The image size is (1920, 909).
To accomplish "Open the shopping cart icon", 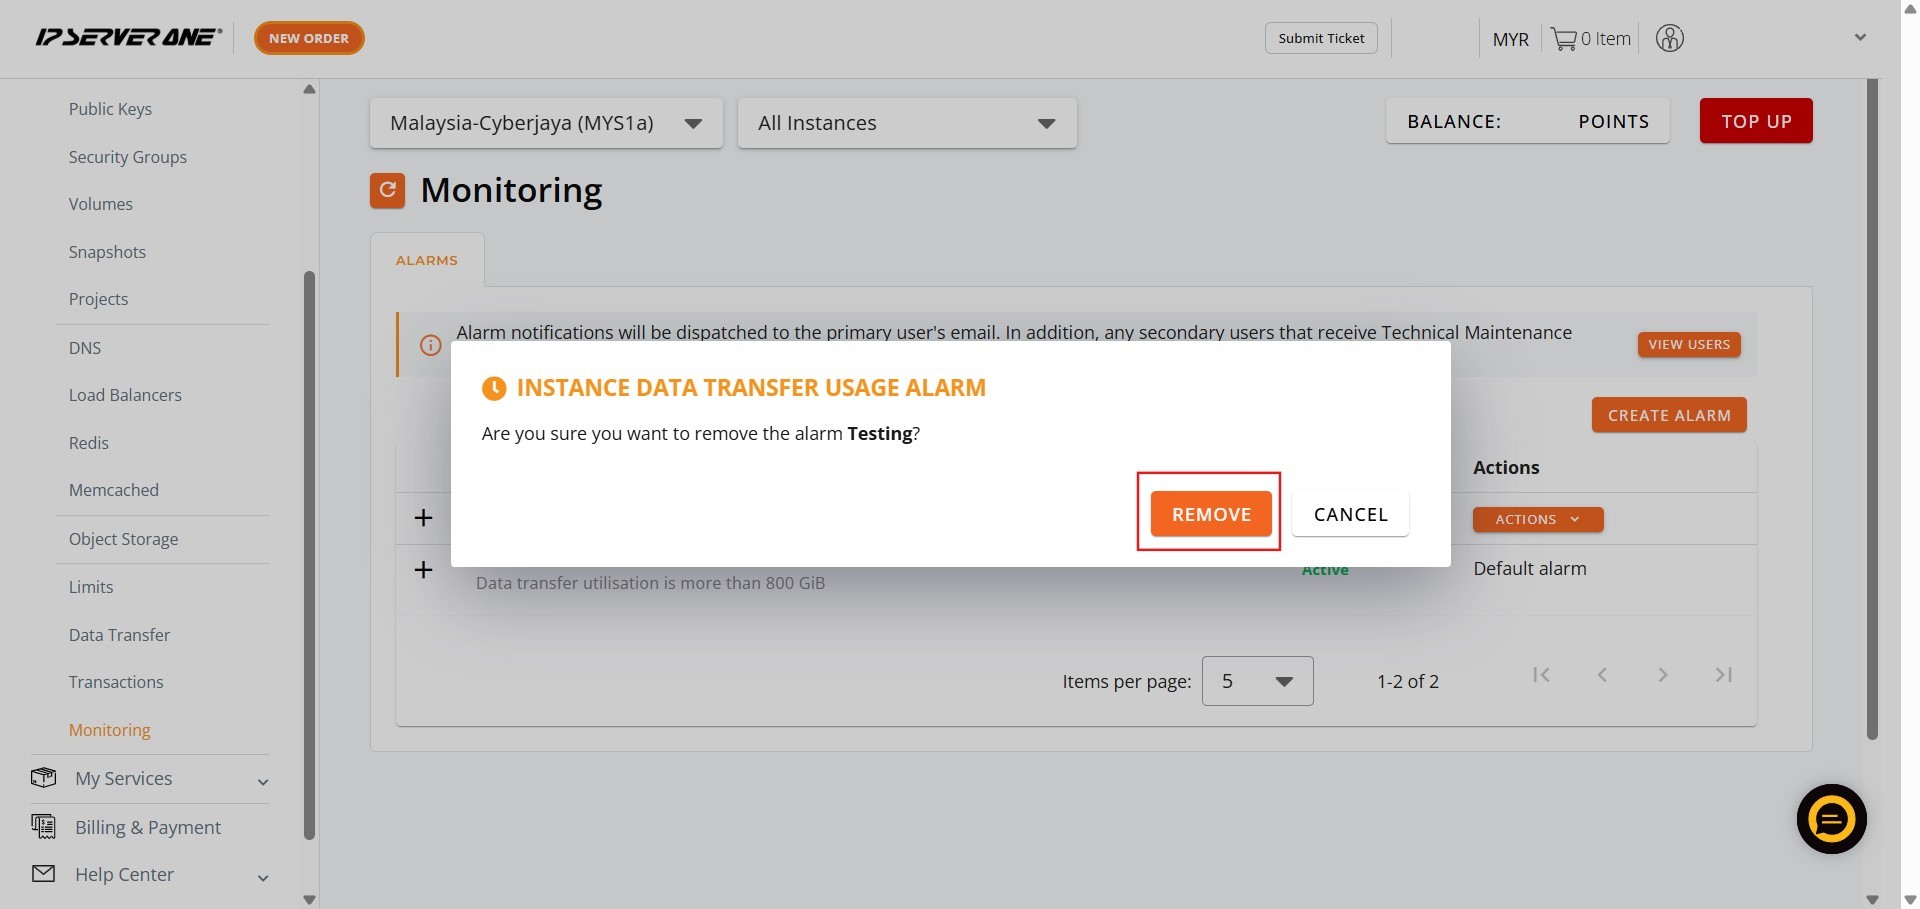I will click(x=1563, y=39).
